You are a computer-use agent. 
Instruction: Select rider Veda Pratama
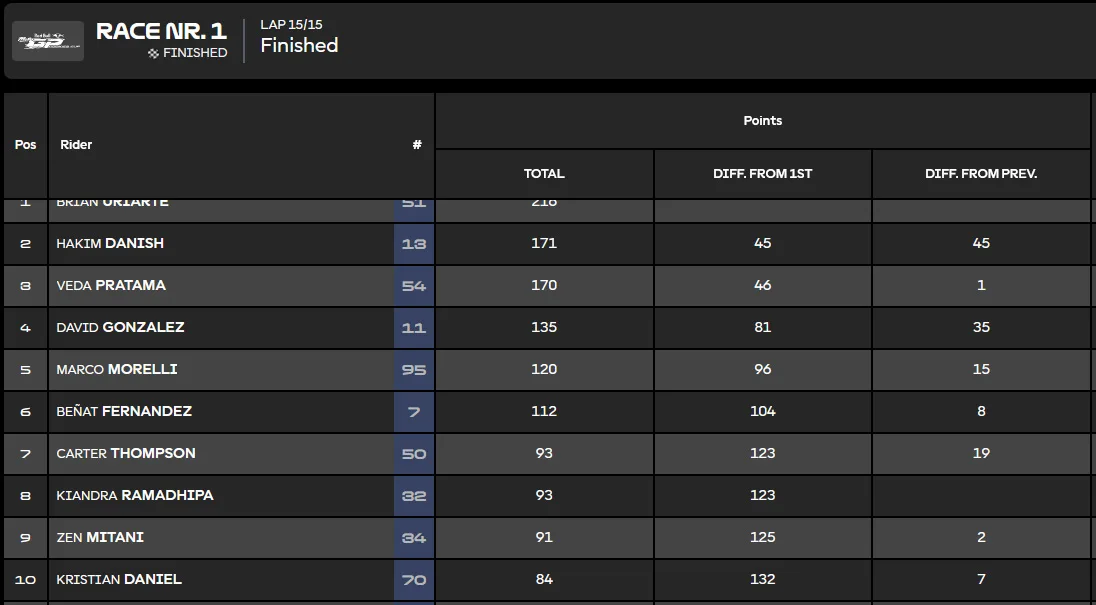tap(110, 285)
